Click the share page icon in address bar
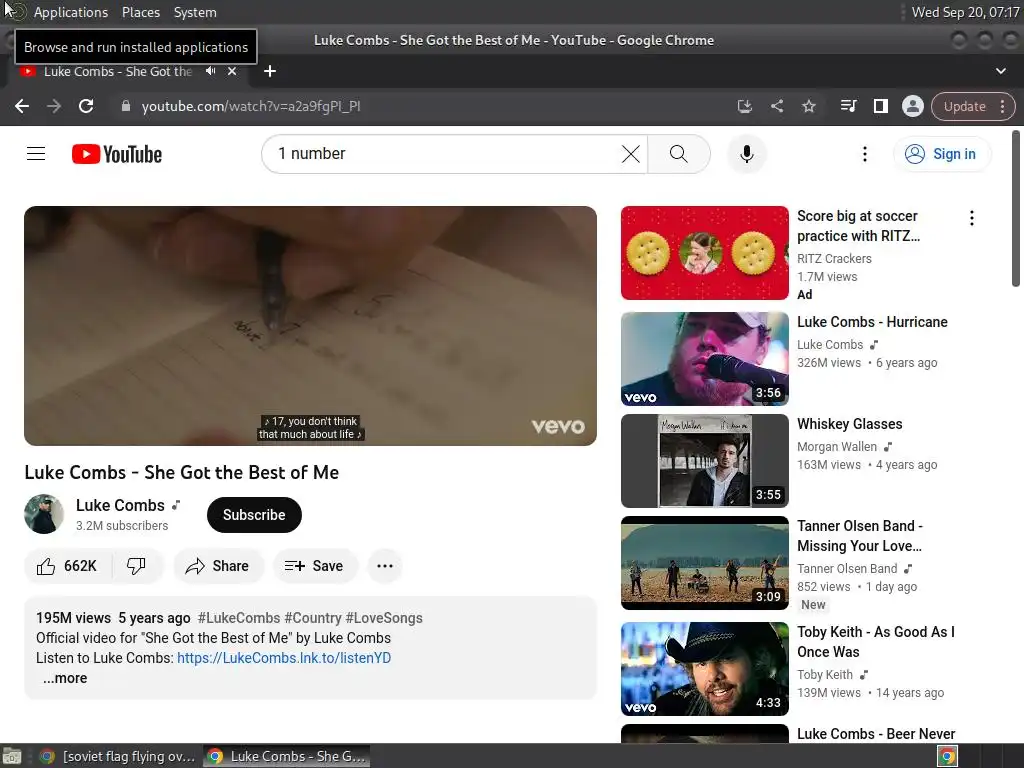This screenshot has width=1024, height=768. tap(776, 106)
